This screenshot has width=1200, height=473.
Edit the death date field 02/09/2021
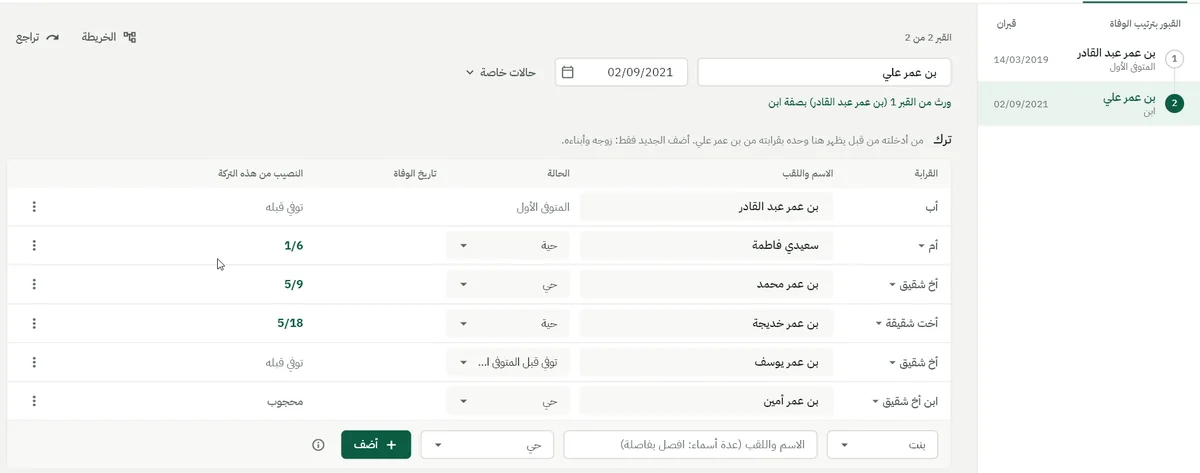click(621, 73)
